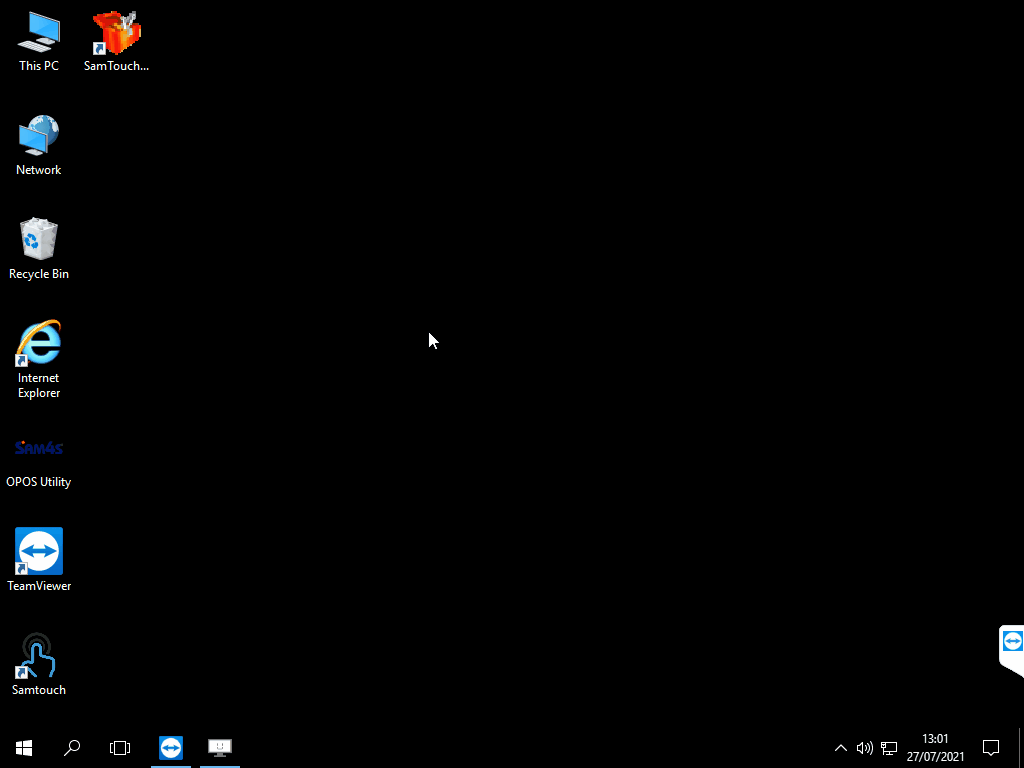Switch to TeamViewer in the taskbar
This screenshot has width=1024, height=768.
[171, 747]
